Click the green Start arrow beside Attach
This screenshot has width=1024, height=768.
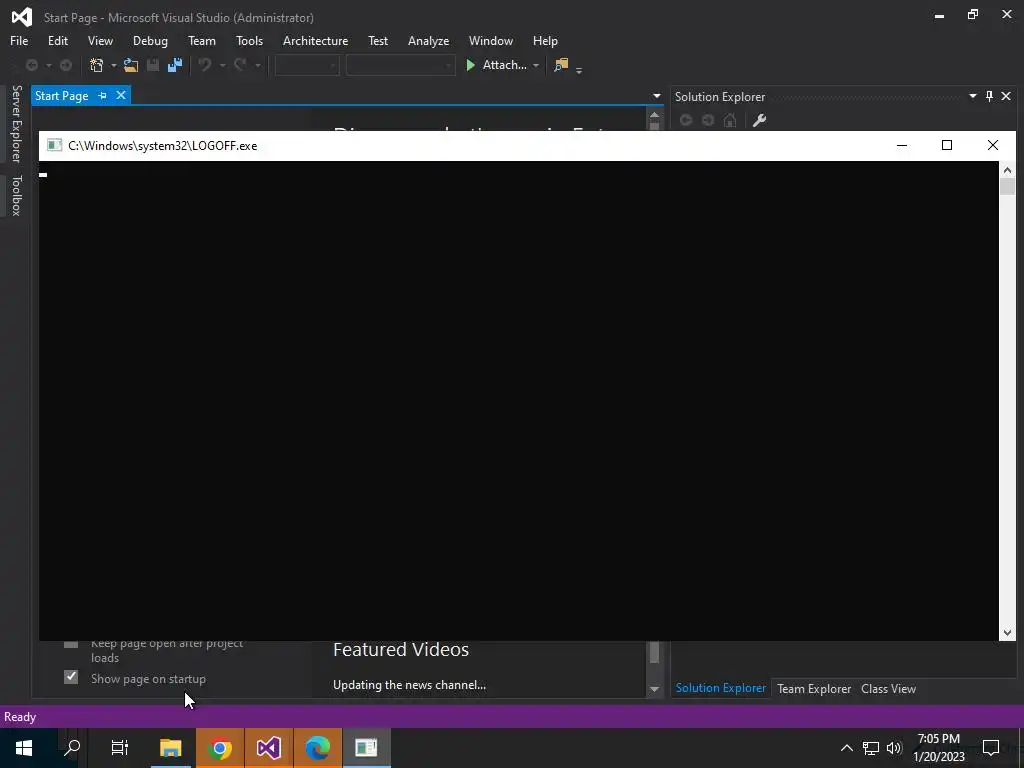(x=470, y=65)
